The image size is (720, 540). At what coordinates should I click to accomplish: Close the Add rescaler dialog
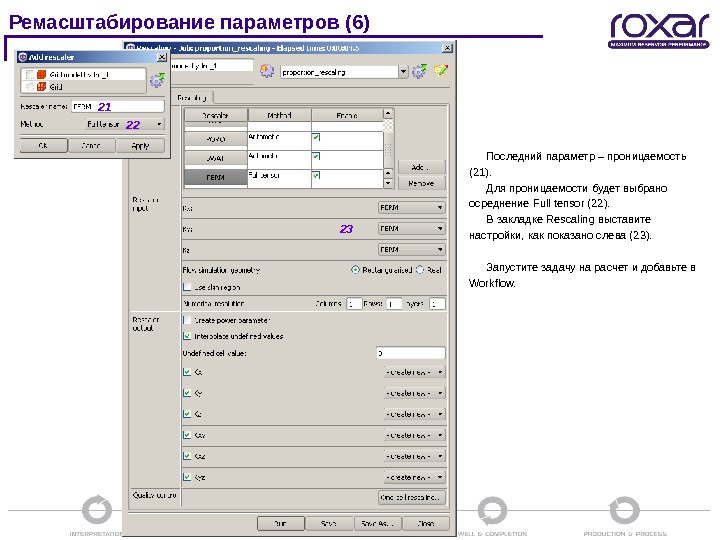[162, 57]
